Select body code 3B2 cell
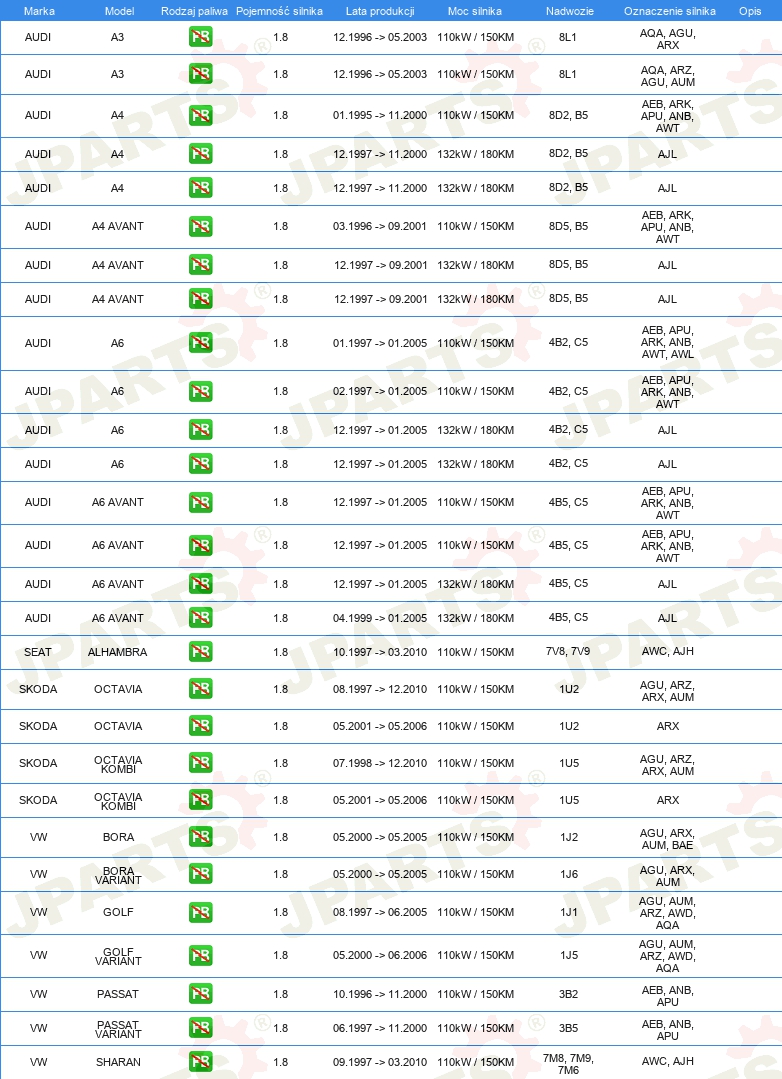The width and height of the screenshot is (782, 1079). point(569,994)
